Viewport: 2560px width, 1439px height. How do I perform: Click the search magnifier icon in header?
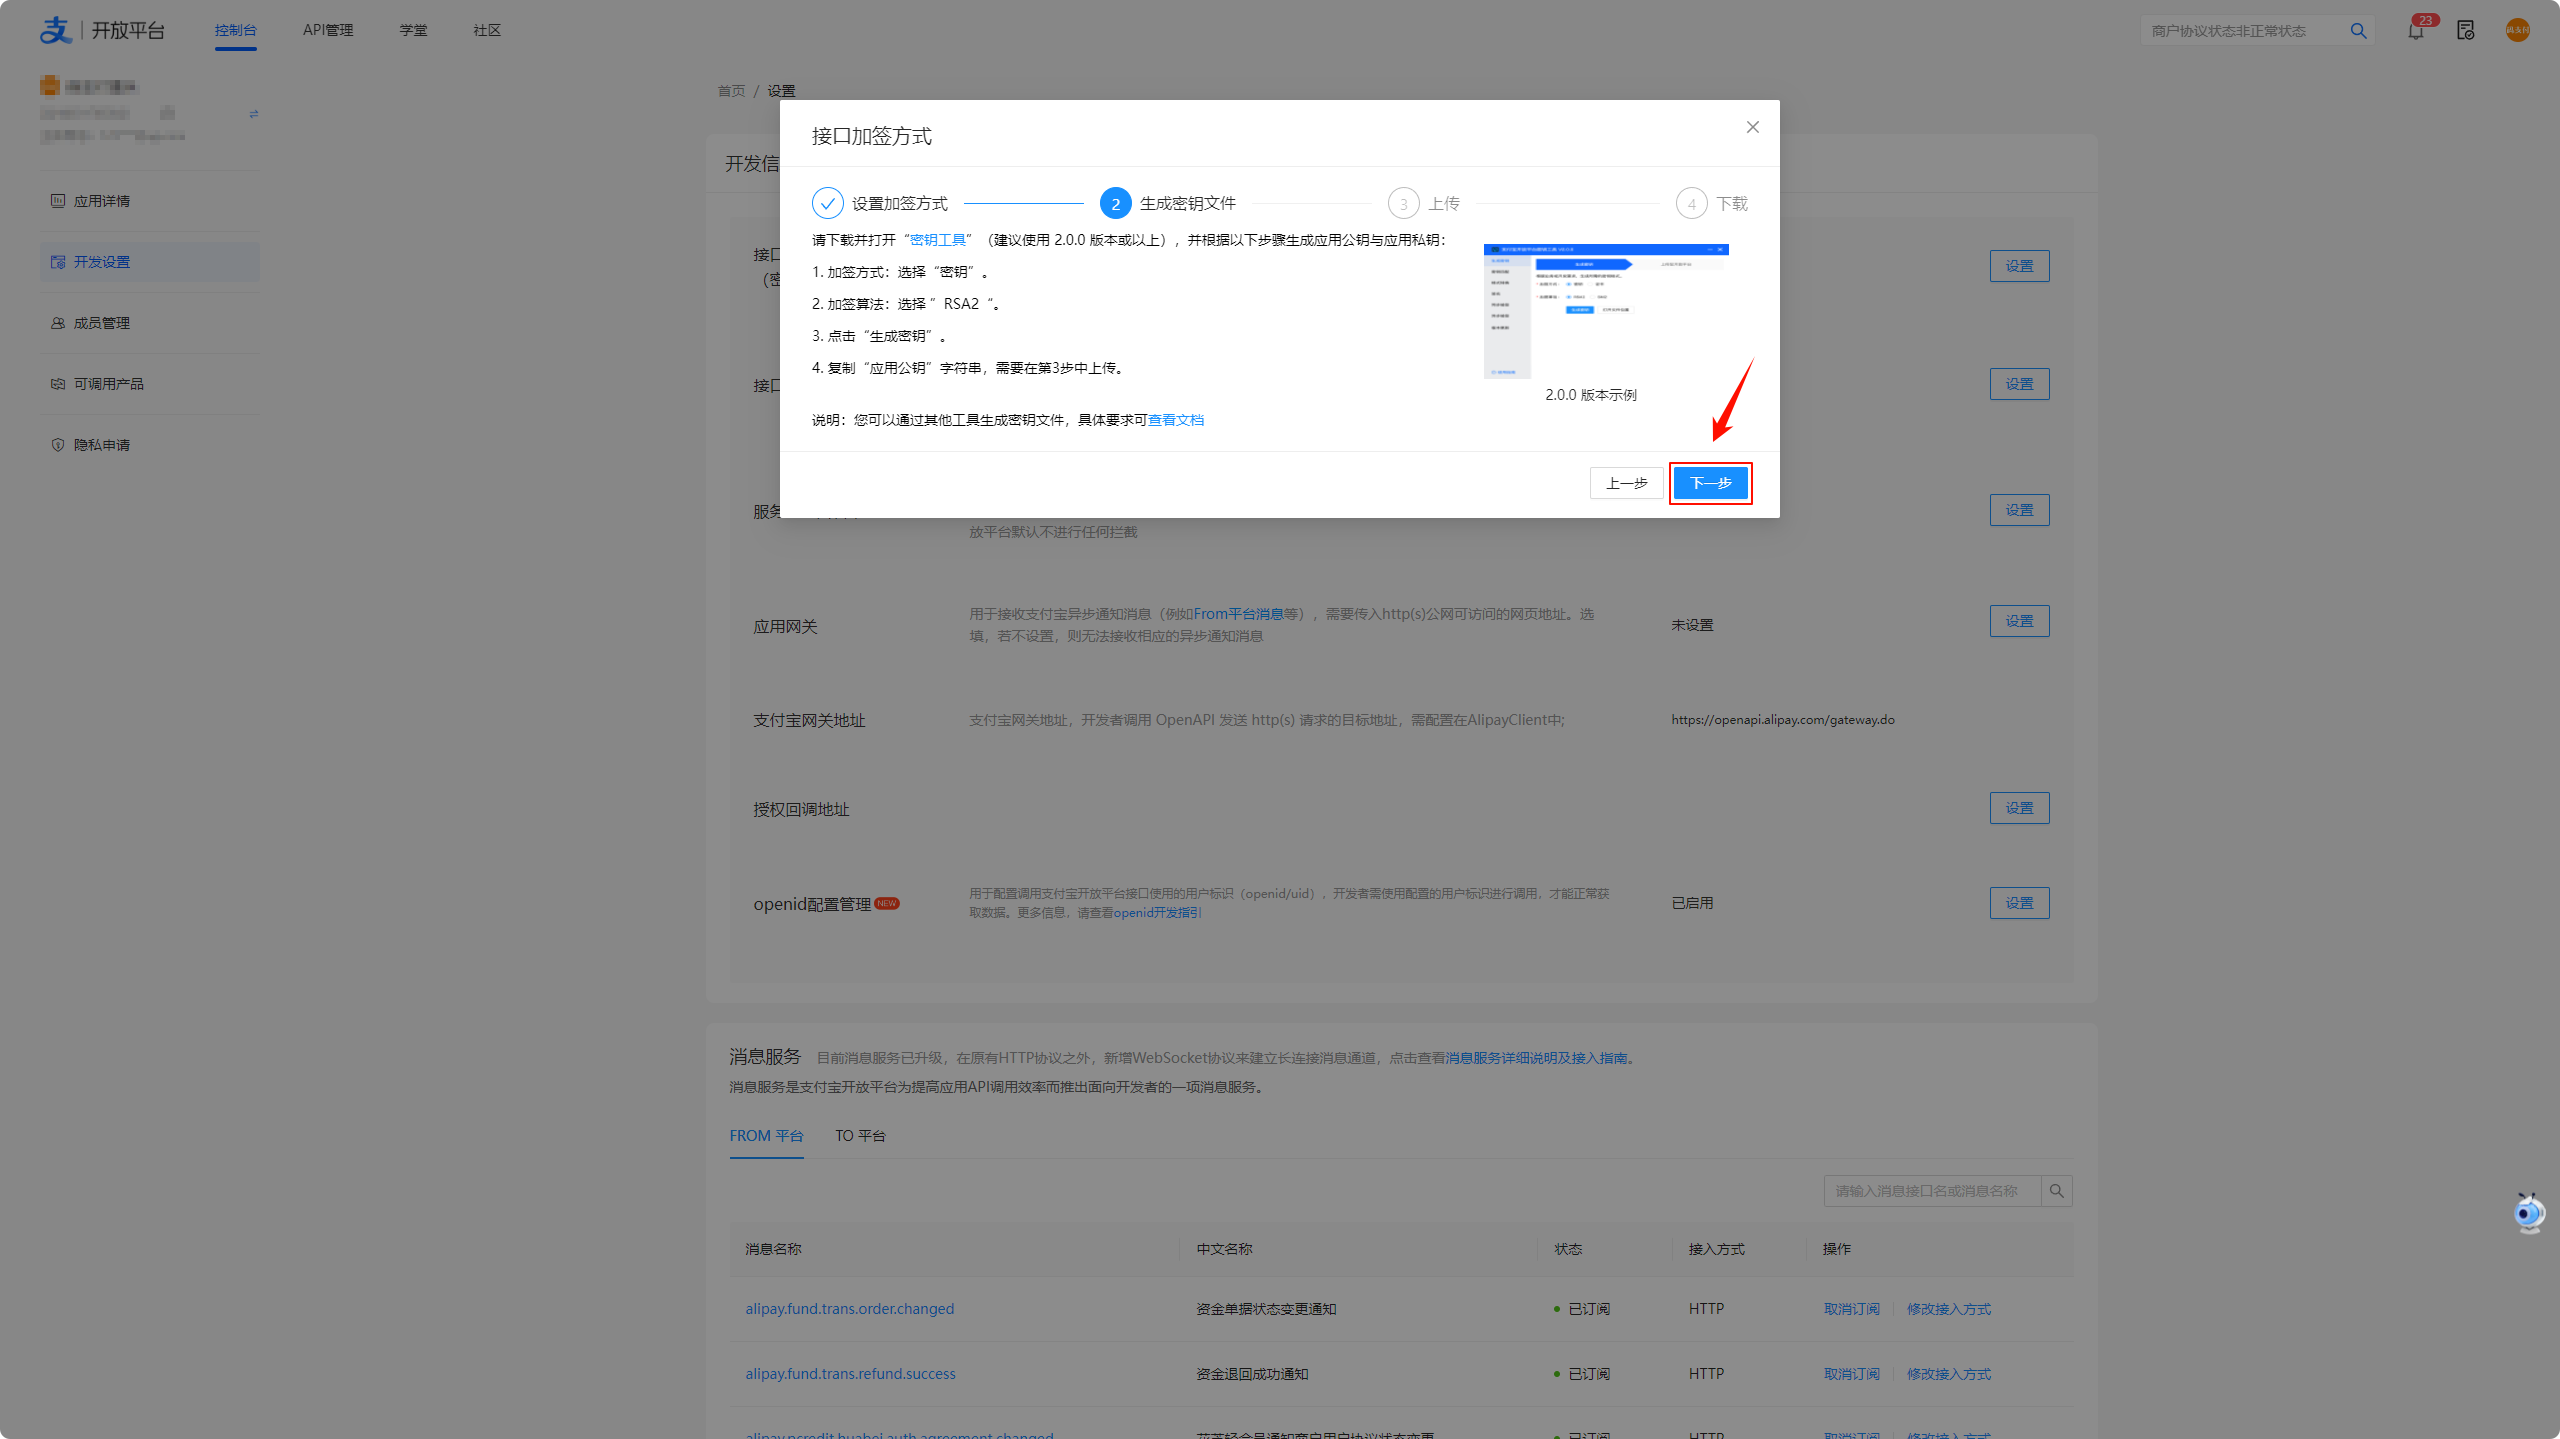pyautogui.click(x=2358, y=31)
